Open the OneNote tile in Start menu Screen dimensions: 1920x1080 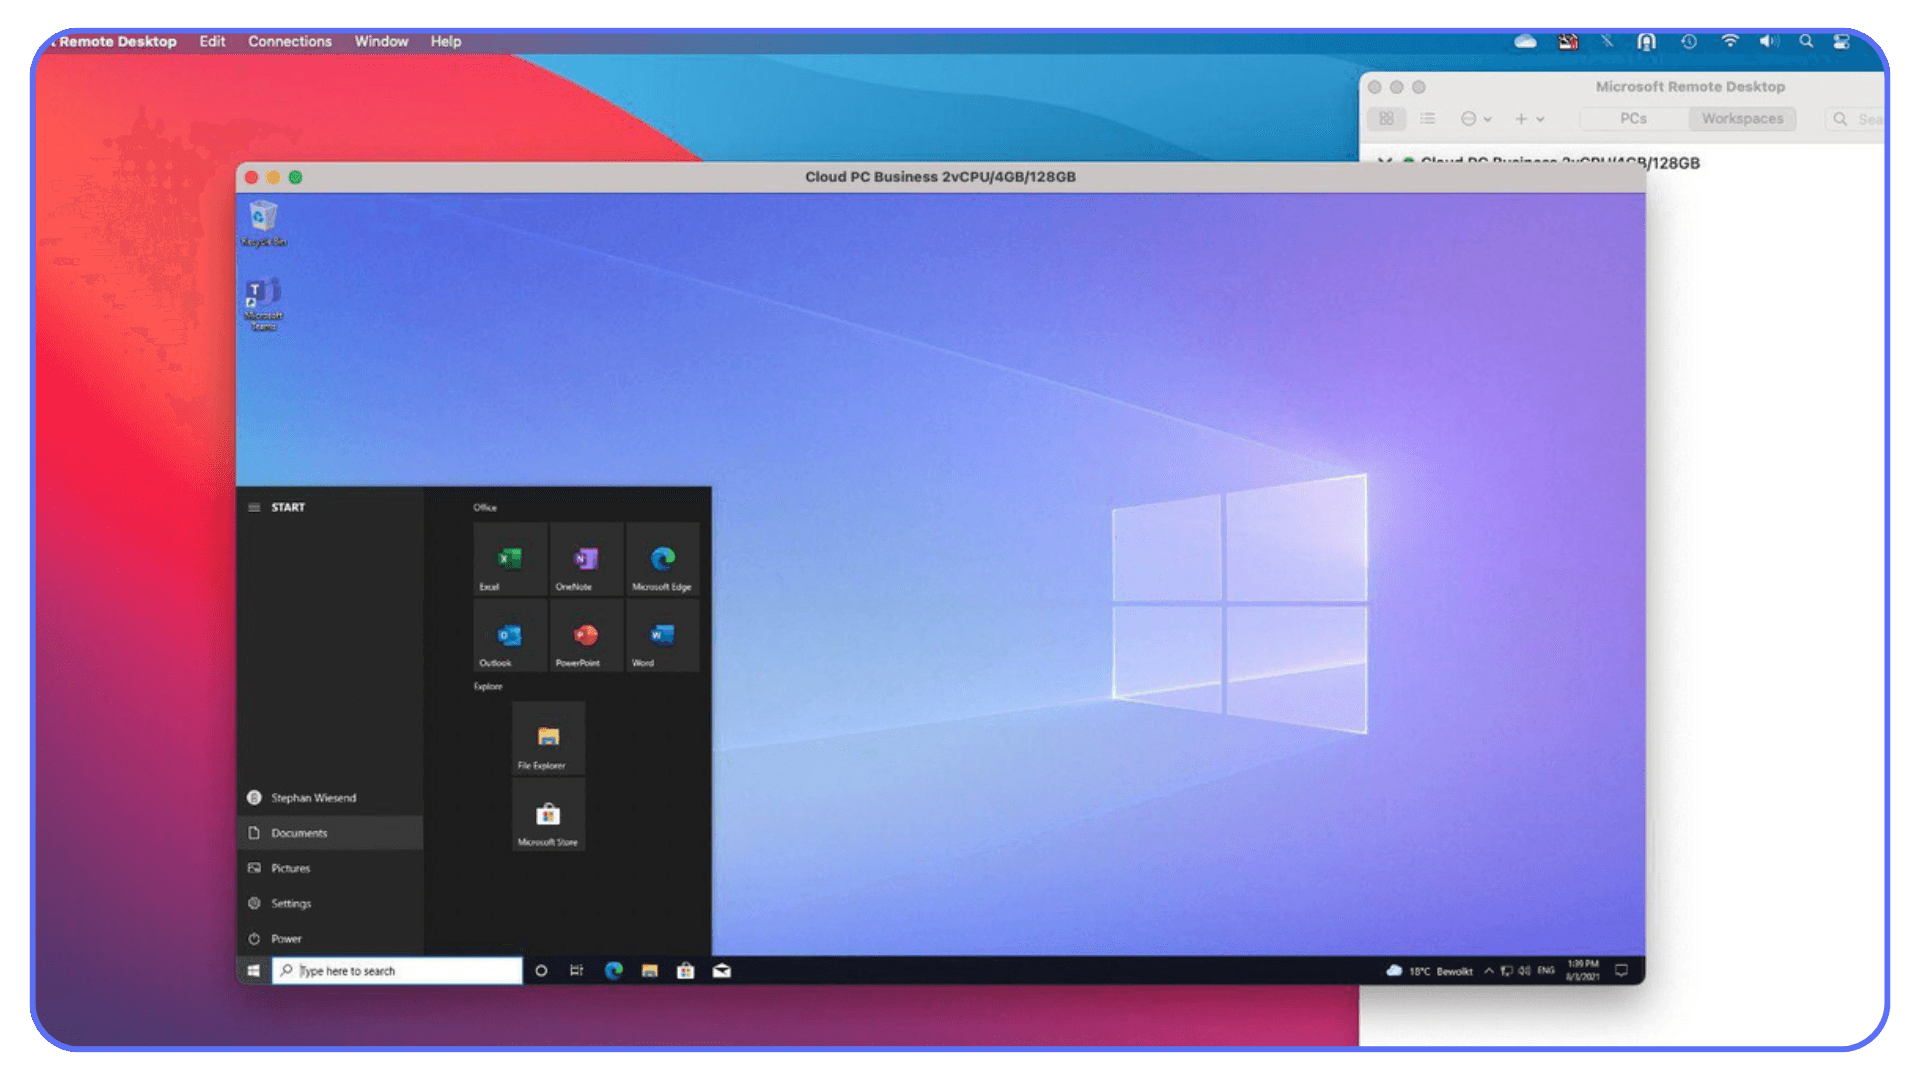[586, 559]
